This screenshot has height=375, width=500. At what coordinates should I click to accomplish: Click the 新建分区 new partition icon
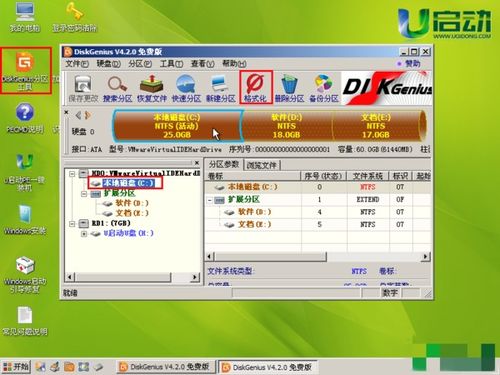point(220,88)
